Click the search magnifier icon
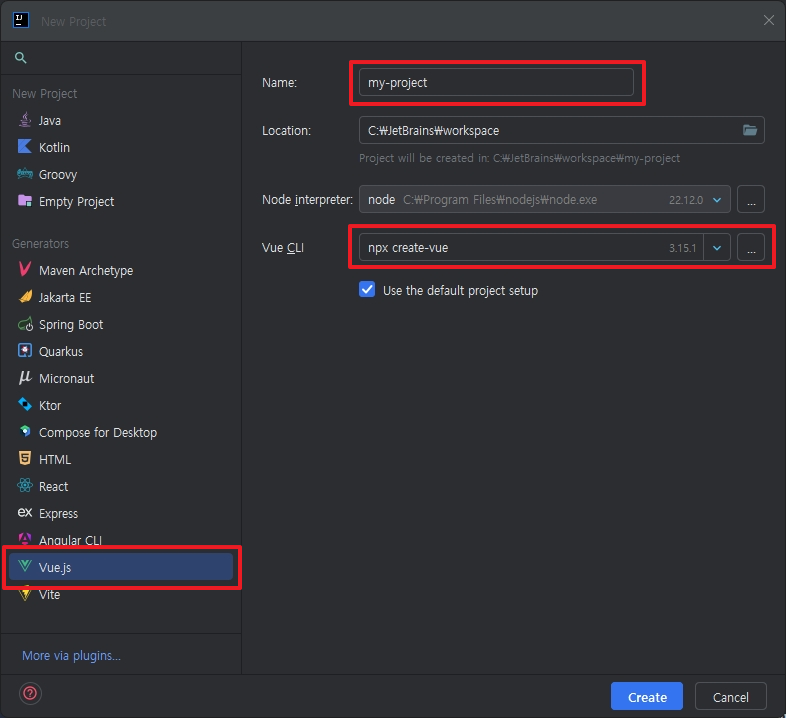 21,58
